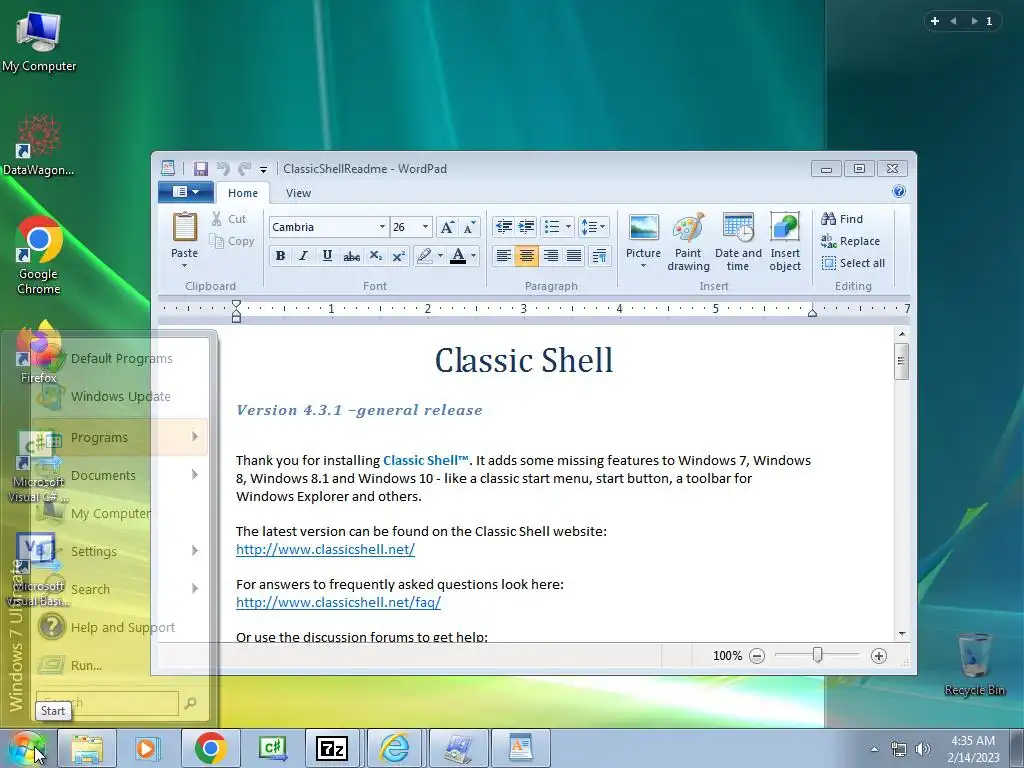This screenshot has width=1024, height=768.
Task: Open the WordPad file menu button
Action: pos(186,192)
